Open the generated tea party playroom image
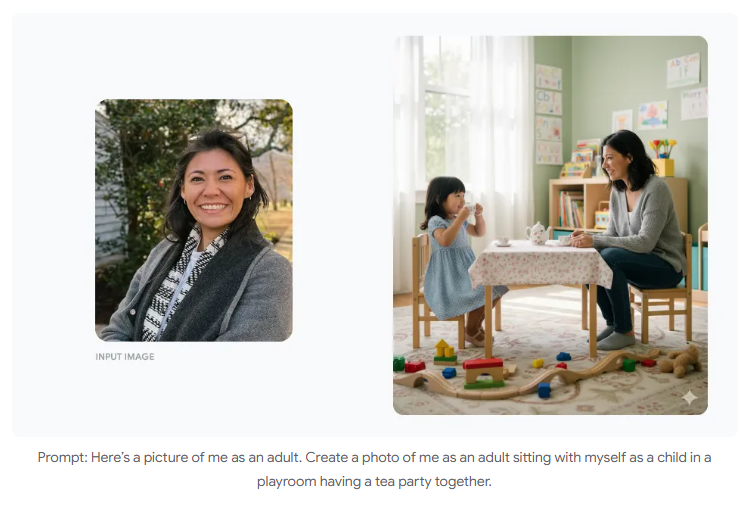Screen dimensions: 740x526 [550, 225]
